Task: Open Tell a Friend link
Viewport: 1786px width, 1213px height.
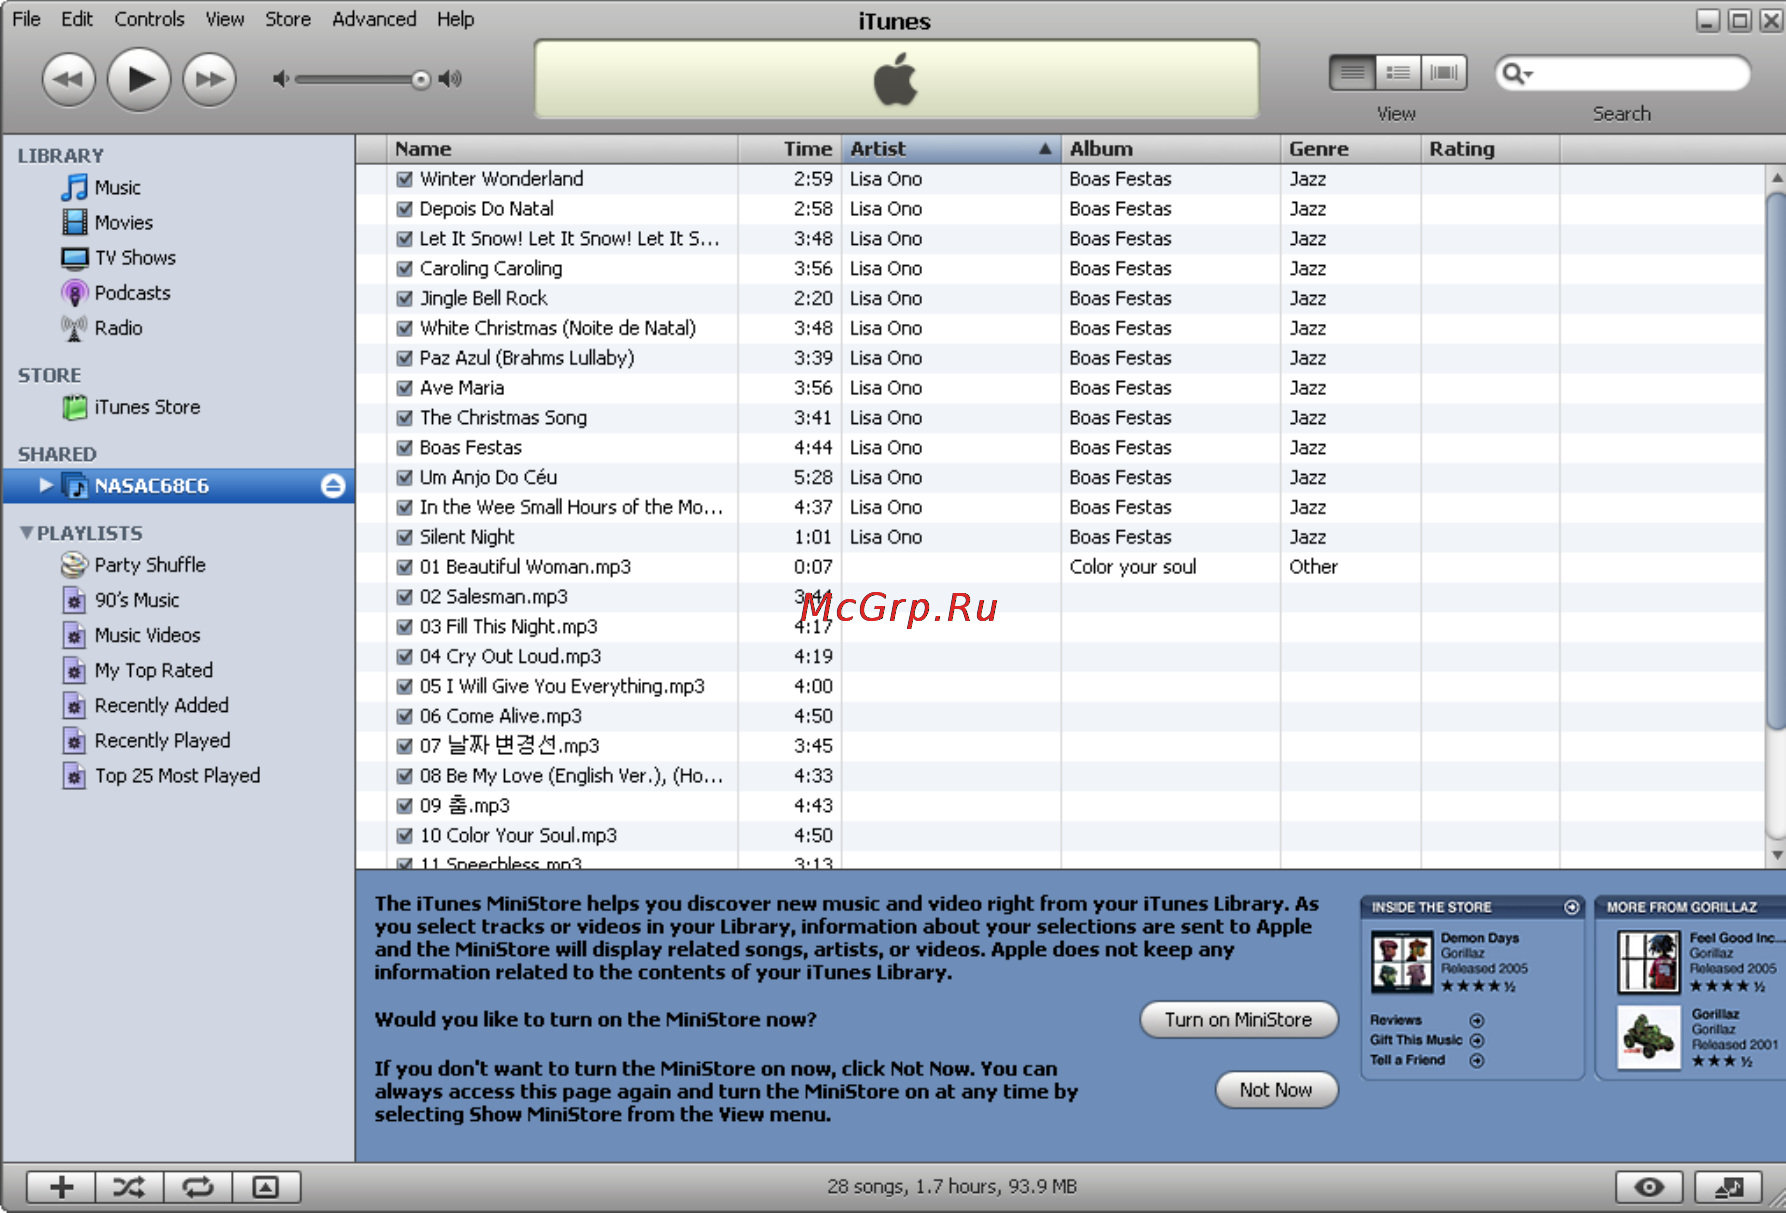Action: [x=1426, y=1061]
